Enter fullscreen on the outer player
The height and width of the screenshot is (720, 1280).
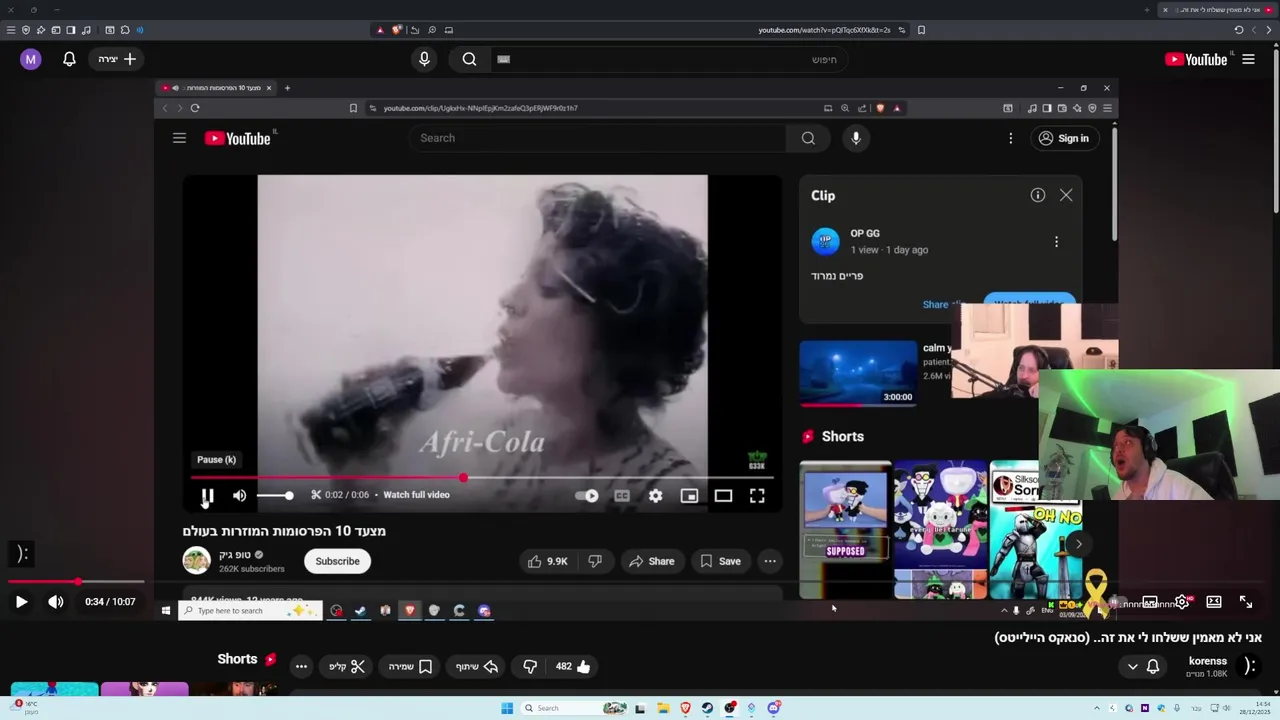1246,602
